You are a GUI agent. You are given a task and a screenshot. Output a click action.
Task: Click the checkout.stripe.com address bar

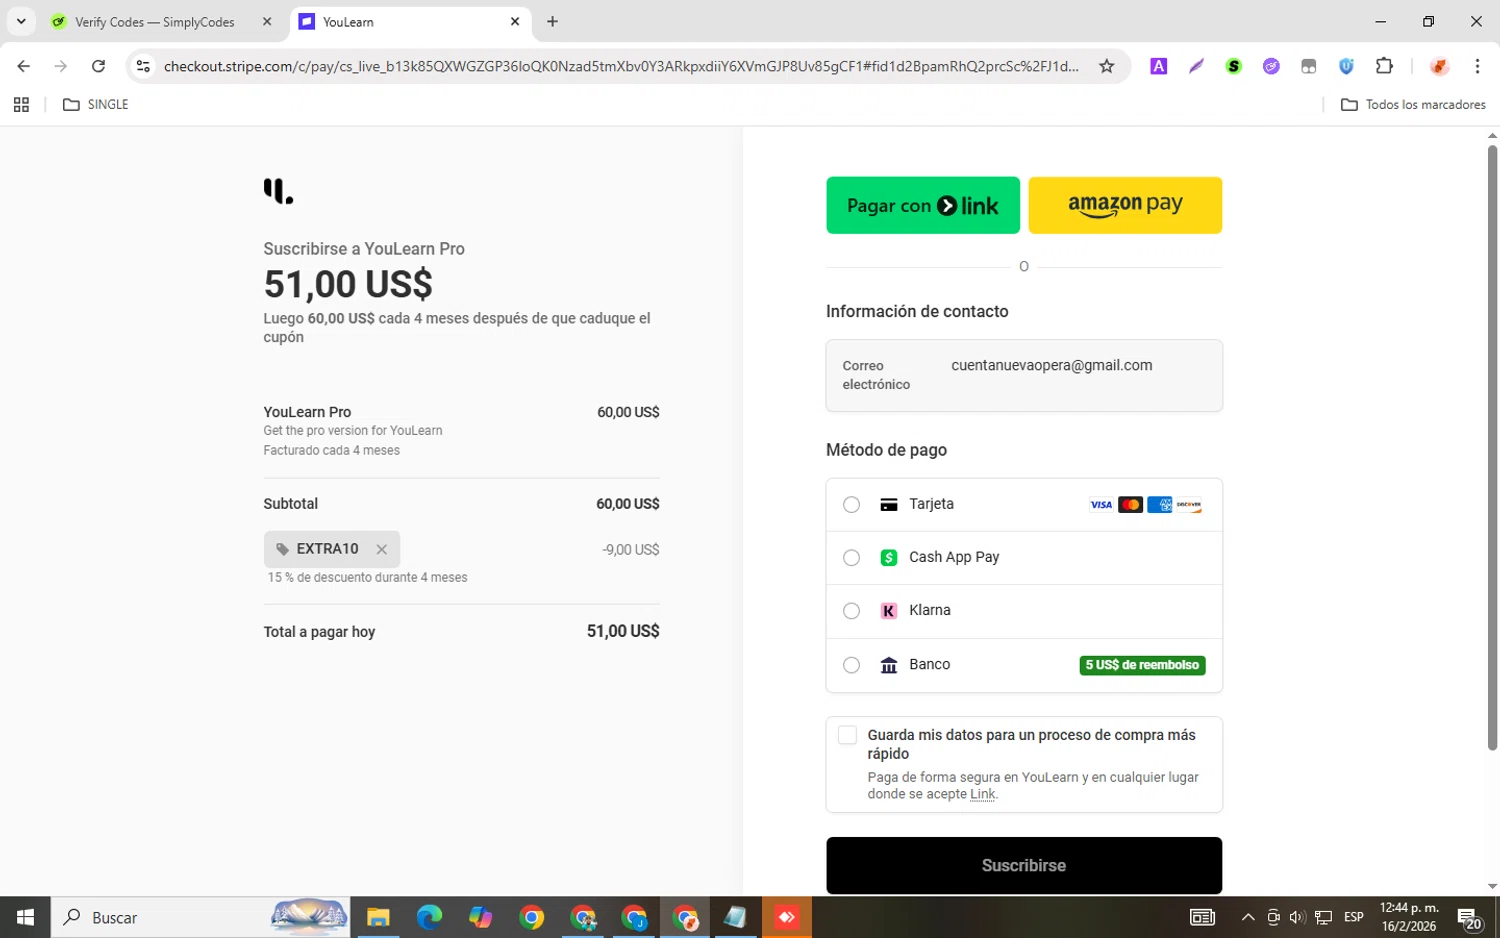pyautogui.click(x=620, y=66)
